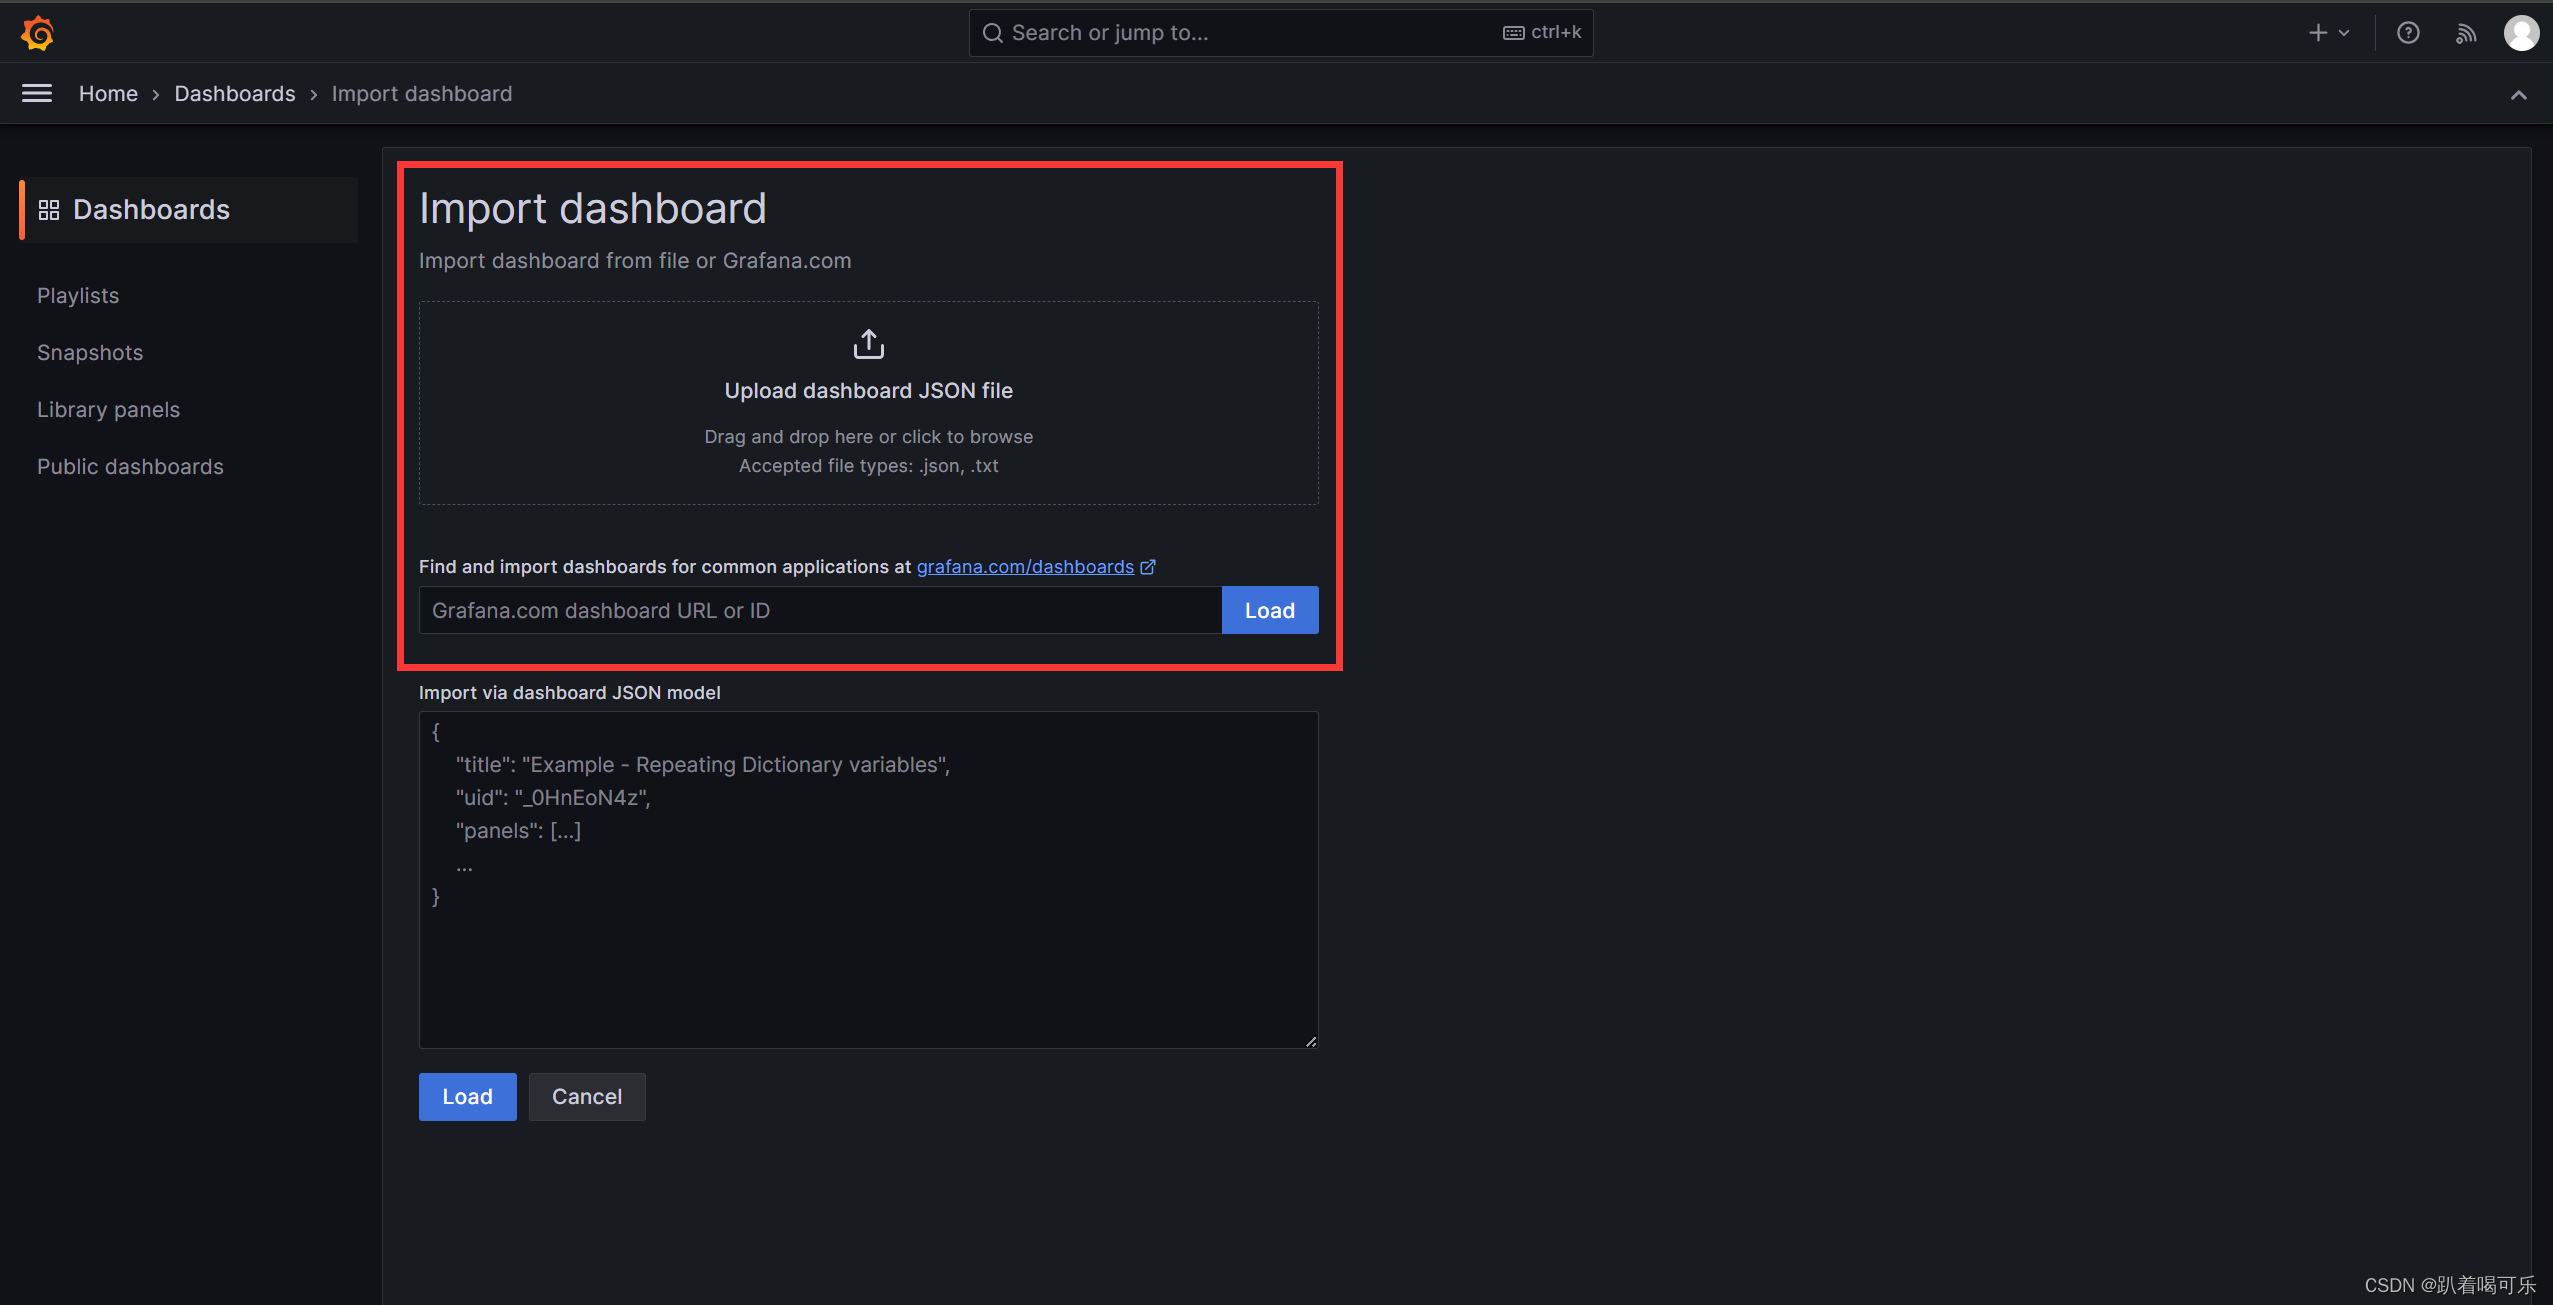The width and height of the screenshot is (2553, 1305).
Task: Open the news feed RSS icon
Action: point(2465,33)
